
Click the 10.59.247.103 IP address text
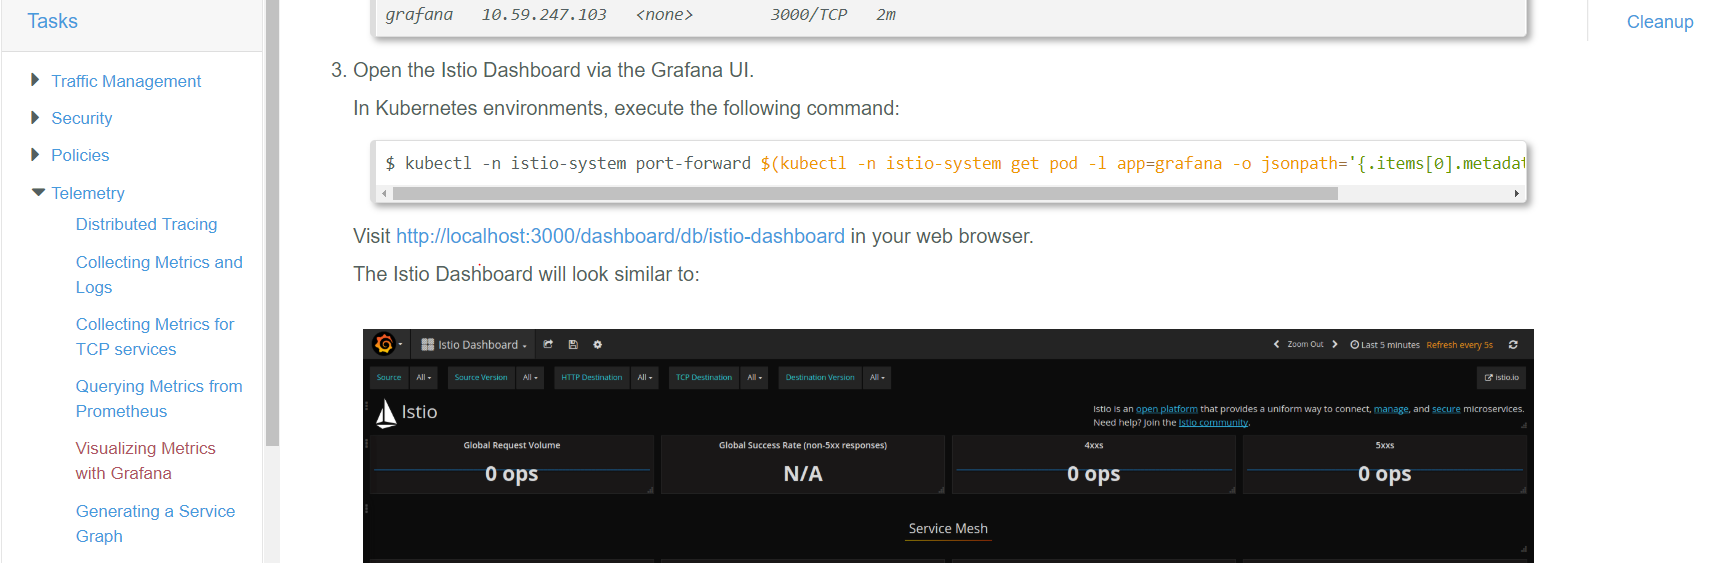click(x=544, y=15)
